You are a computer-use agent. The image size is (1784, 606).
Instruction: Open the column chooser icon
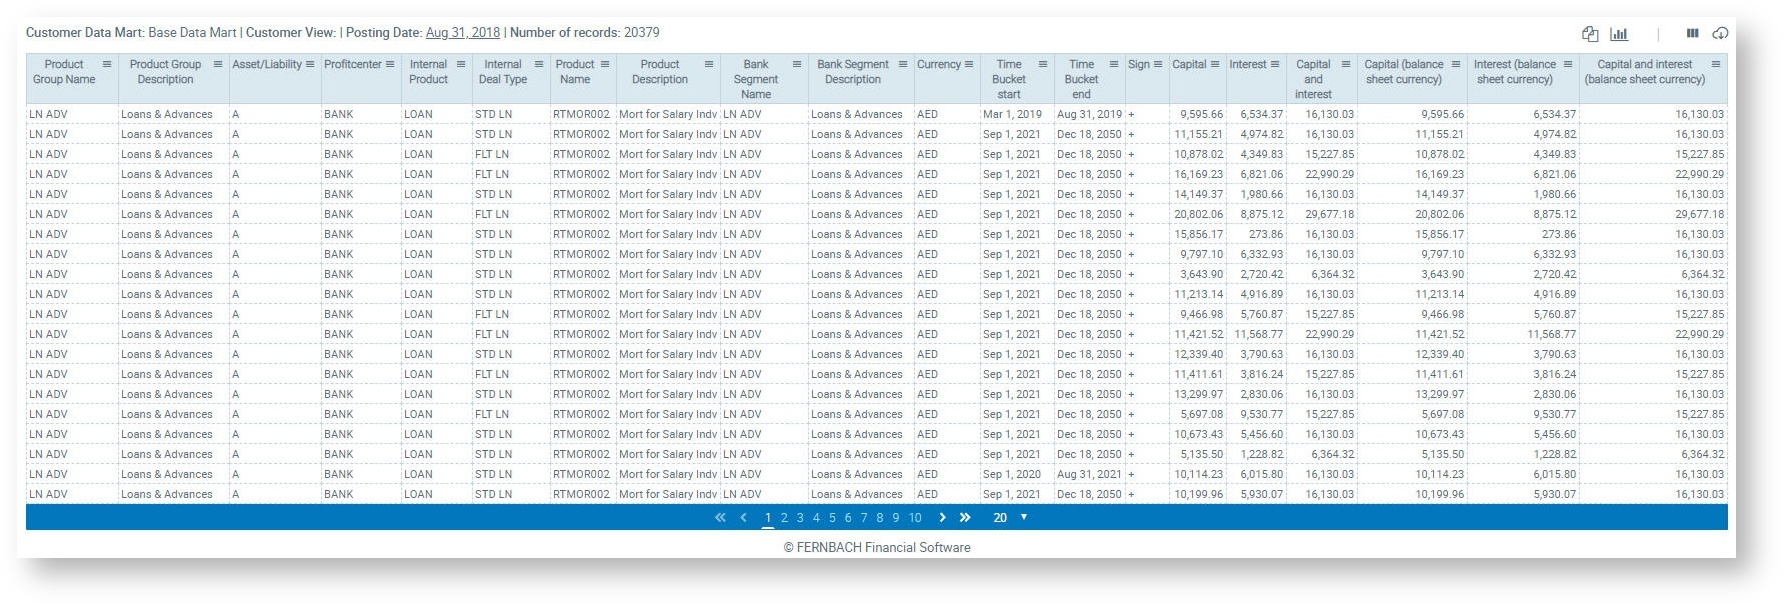coord(1692,34)
